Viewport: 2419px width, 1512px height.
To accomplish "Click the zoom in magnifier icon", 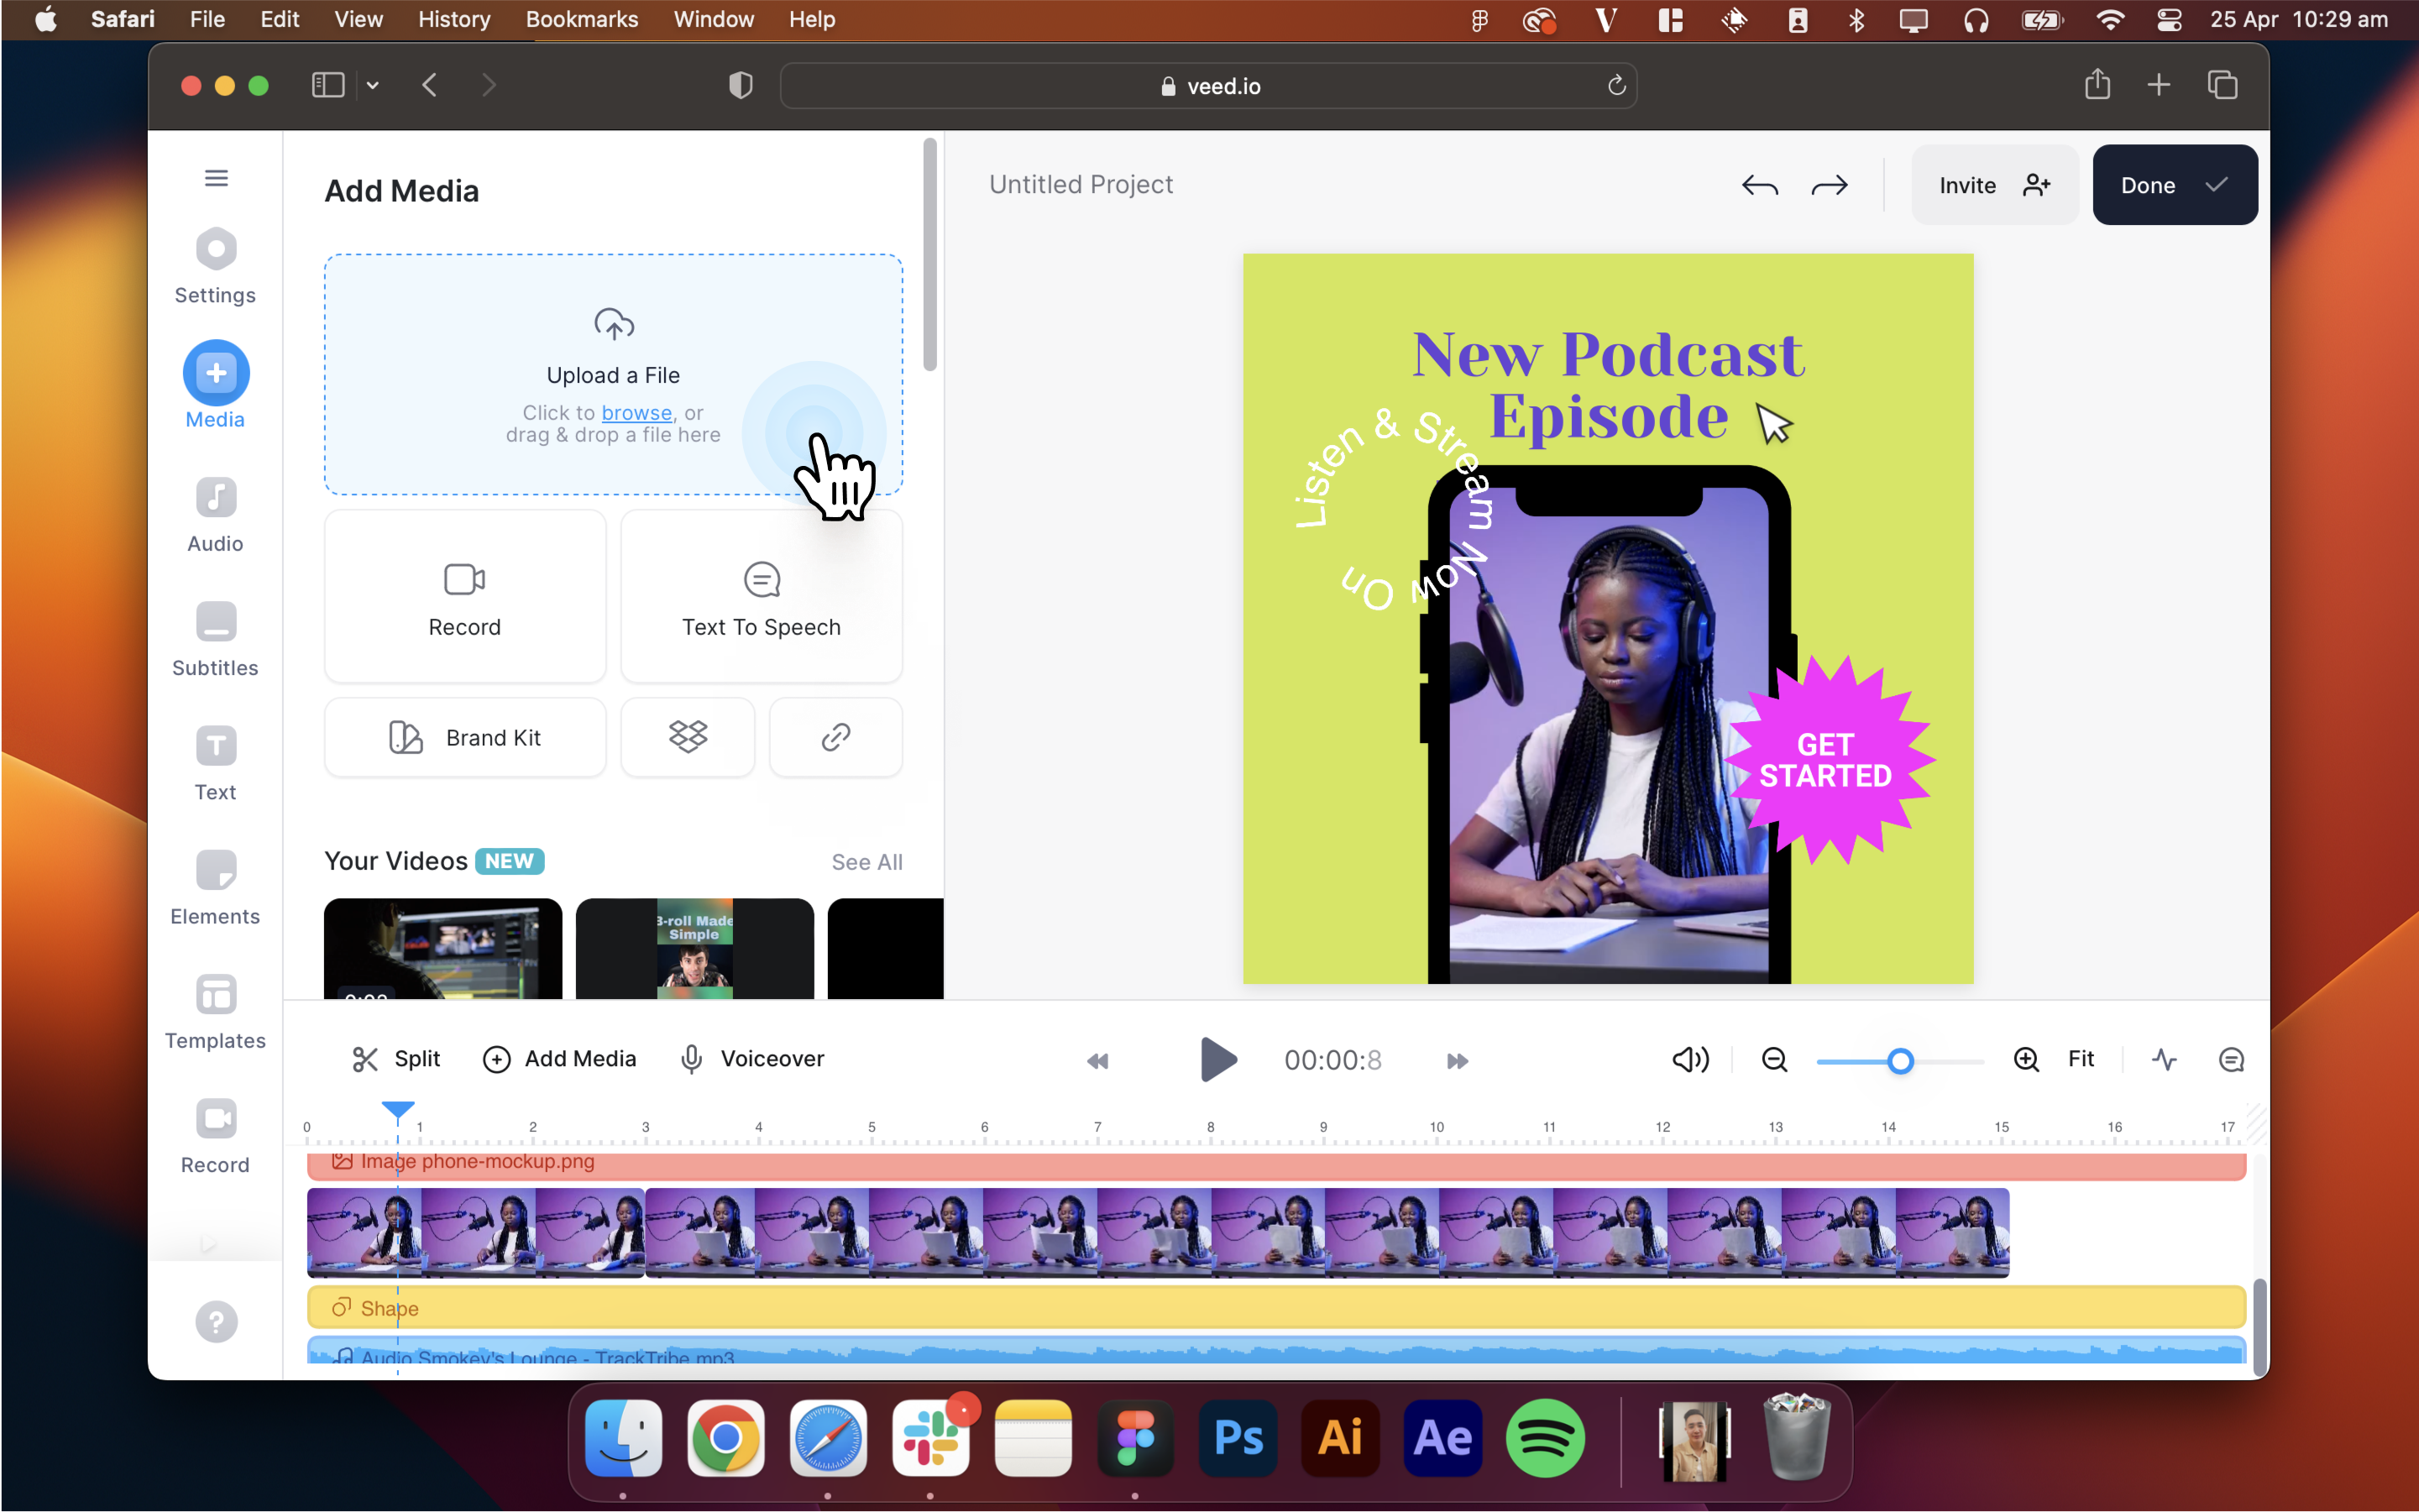I will 2026,1059.
